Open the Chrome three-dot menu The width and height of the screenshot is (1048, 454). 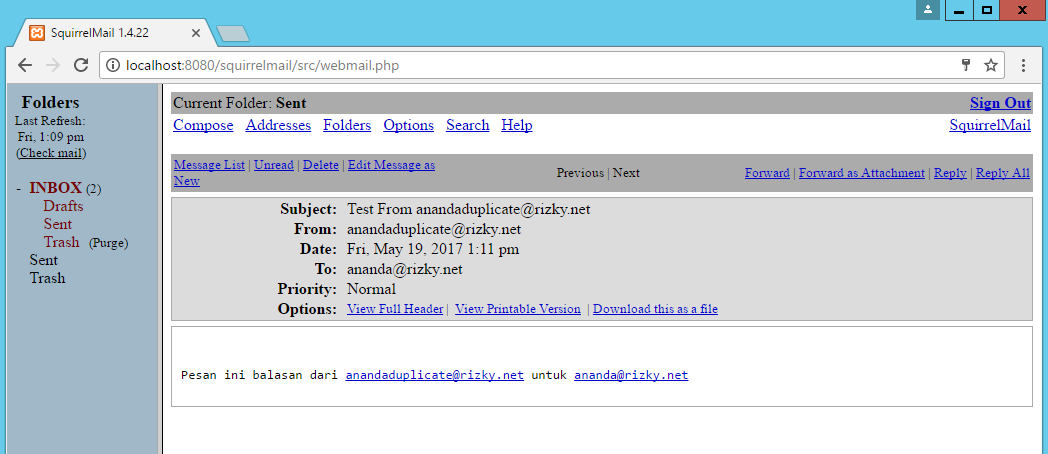click(1023, 65)
